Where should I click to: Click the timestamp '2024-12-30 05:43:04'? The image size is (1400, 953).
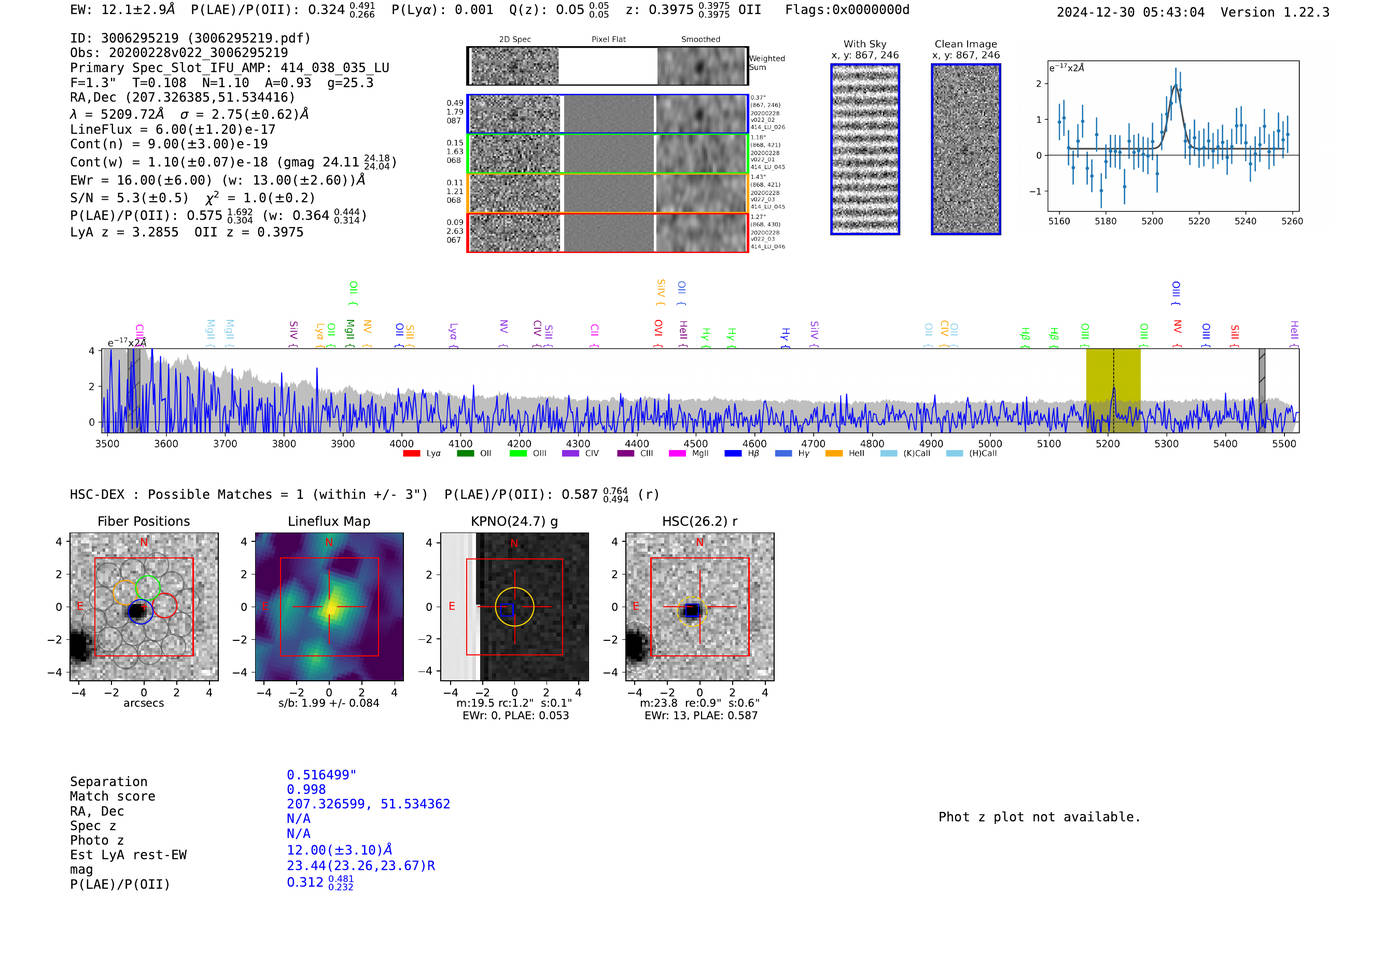point(1130,13)
